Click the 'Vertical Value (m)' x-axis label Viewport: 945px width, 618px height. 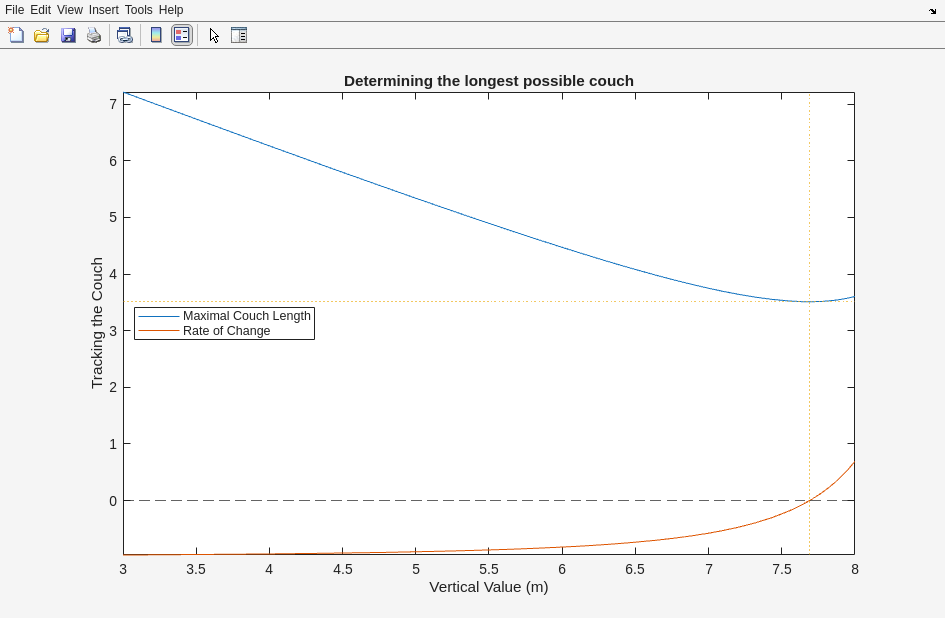488,587
